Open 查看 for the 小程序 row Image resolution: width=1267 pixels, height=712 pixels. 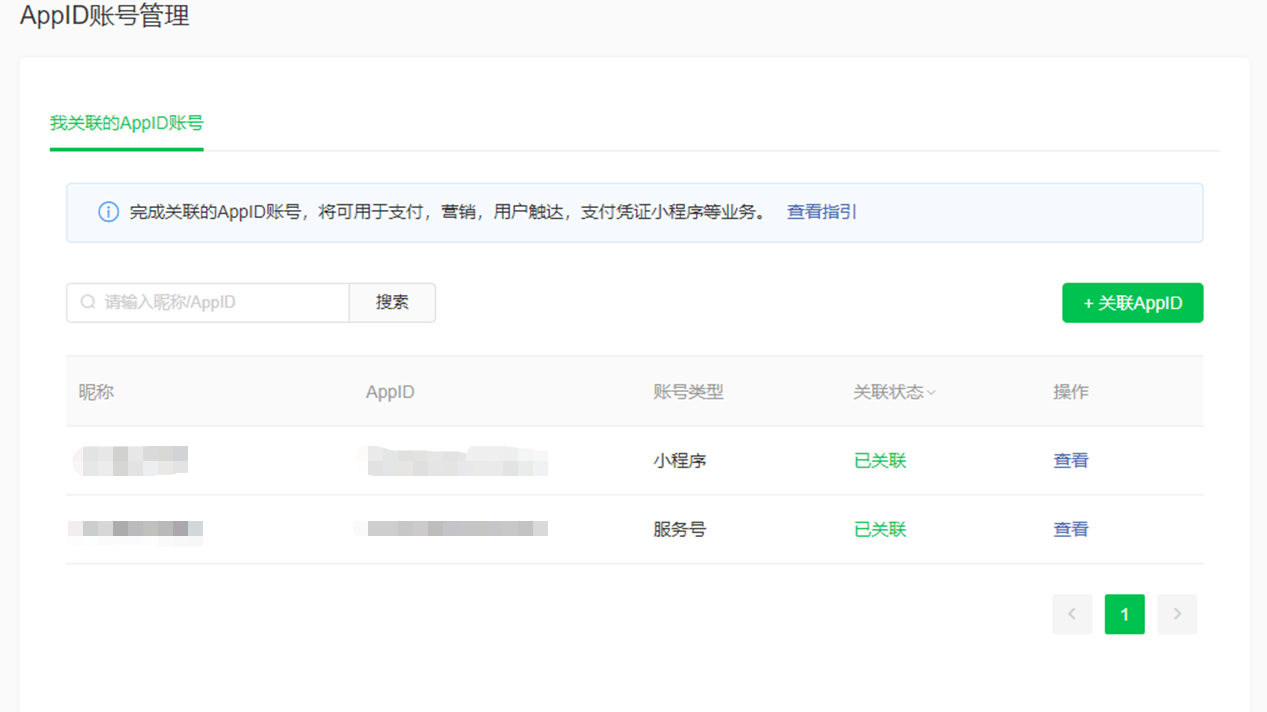click(1071, 461)
